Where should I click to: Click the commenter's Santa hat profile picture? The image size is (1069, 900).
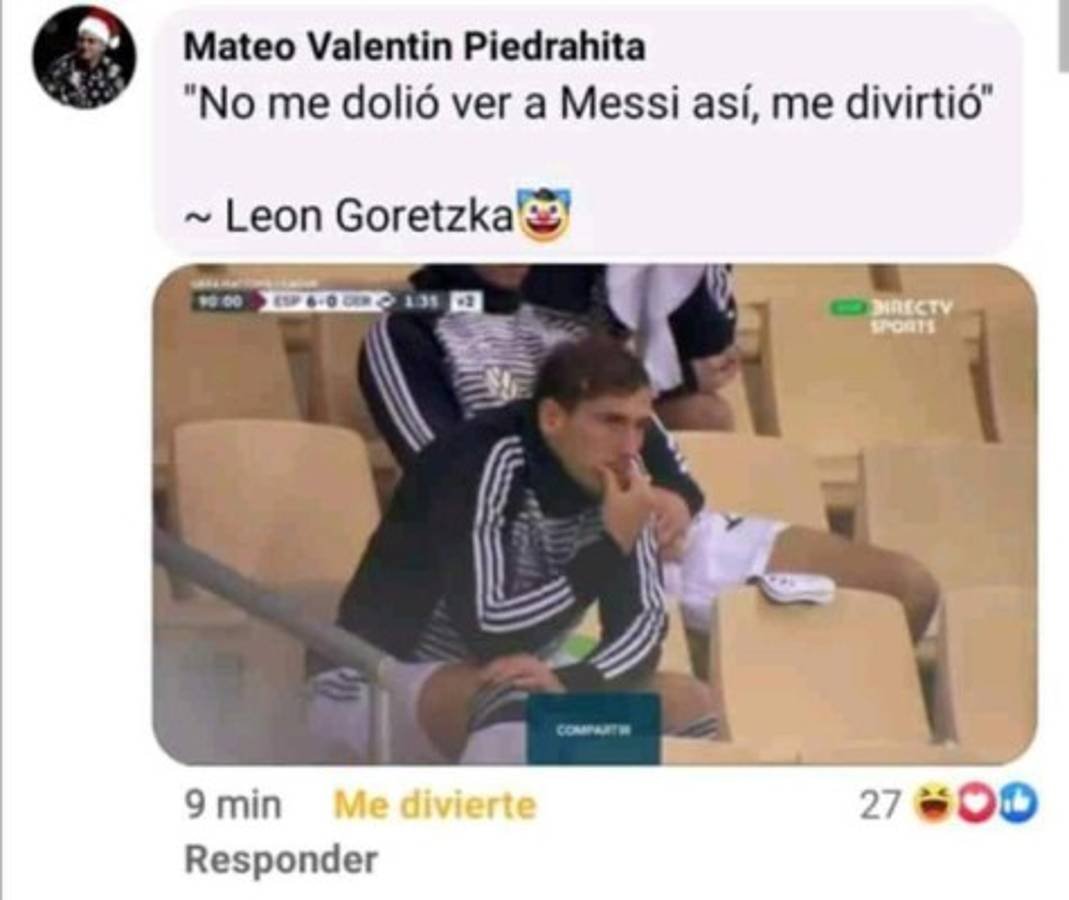(83, 57)
